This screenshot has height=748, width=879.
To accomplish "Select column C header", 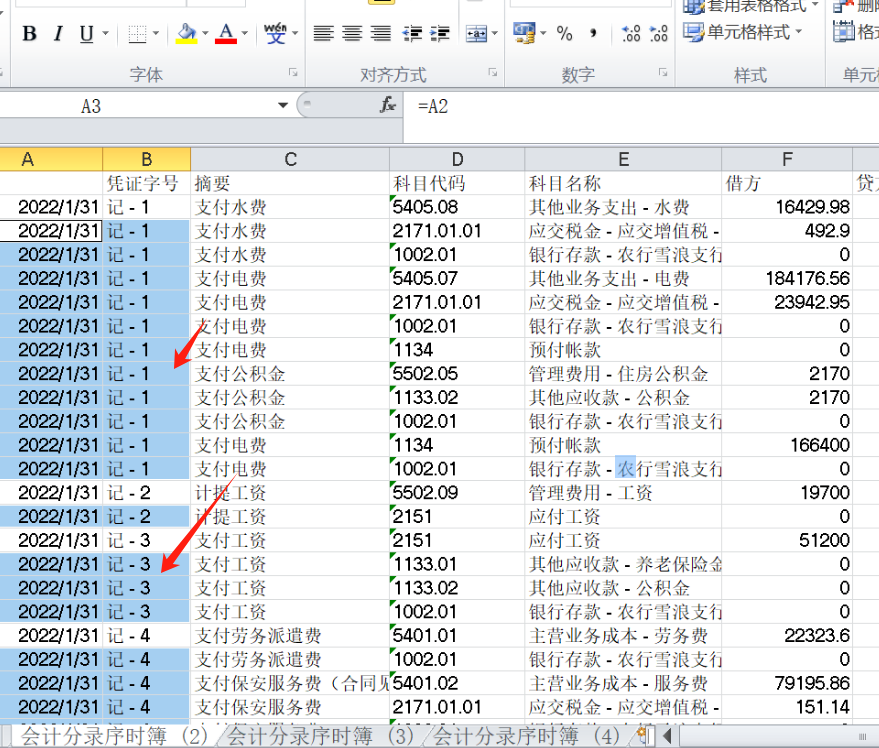I will (290, 159).
